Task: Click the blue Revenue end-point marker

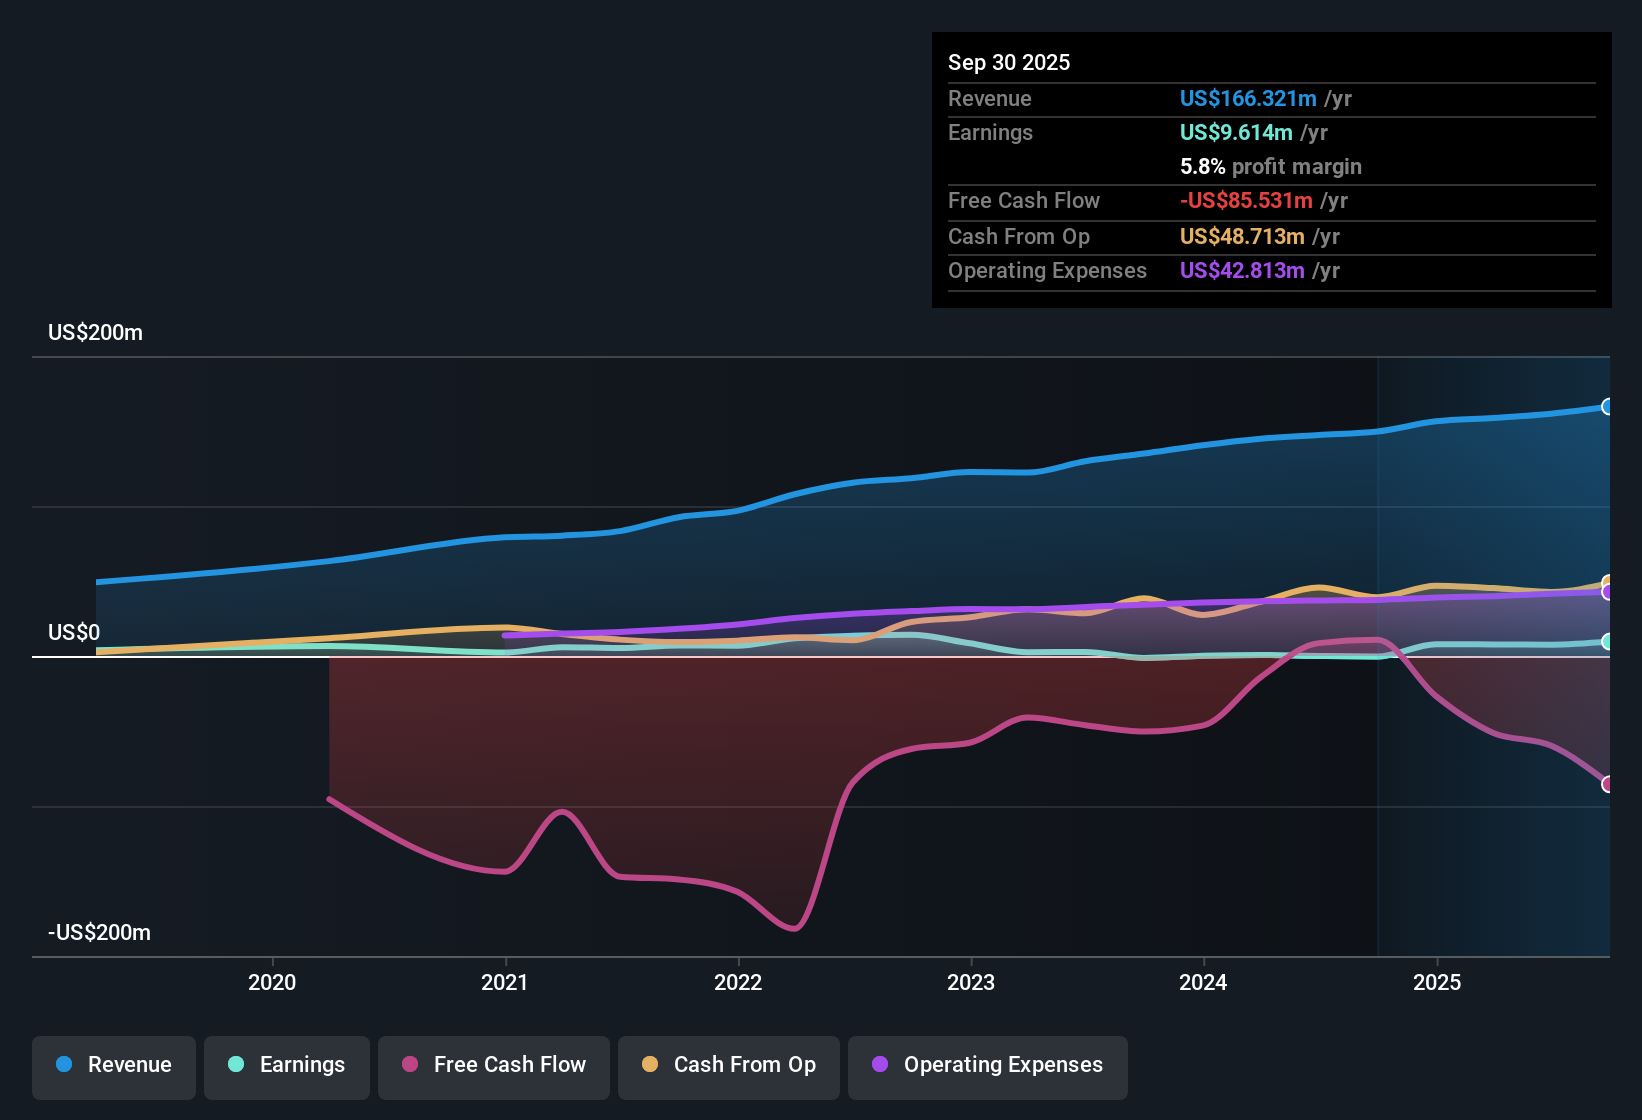Action: coord(1608,407)
